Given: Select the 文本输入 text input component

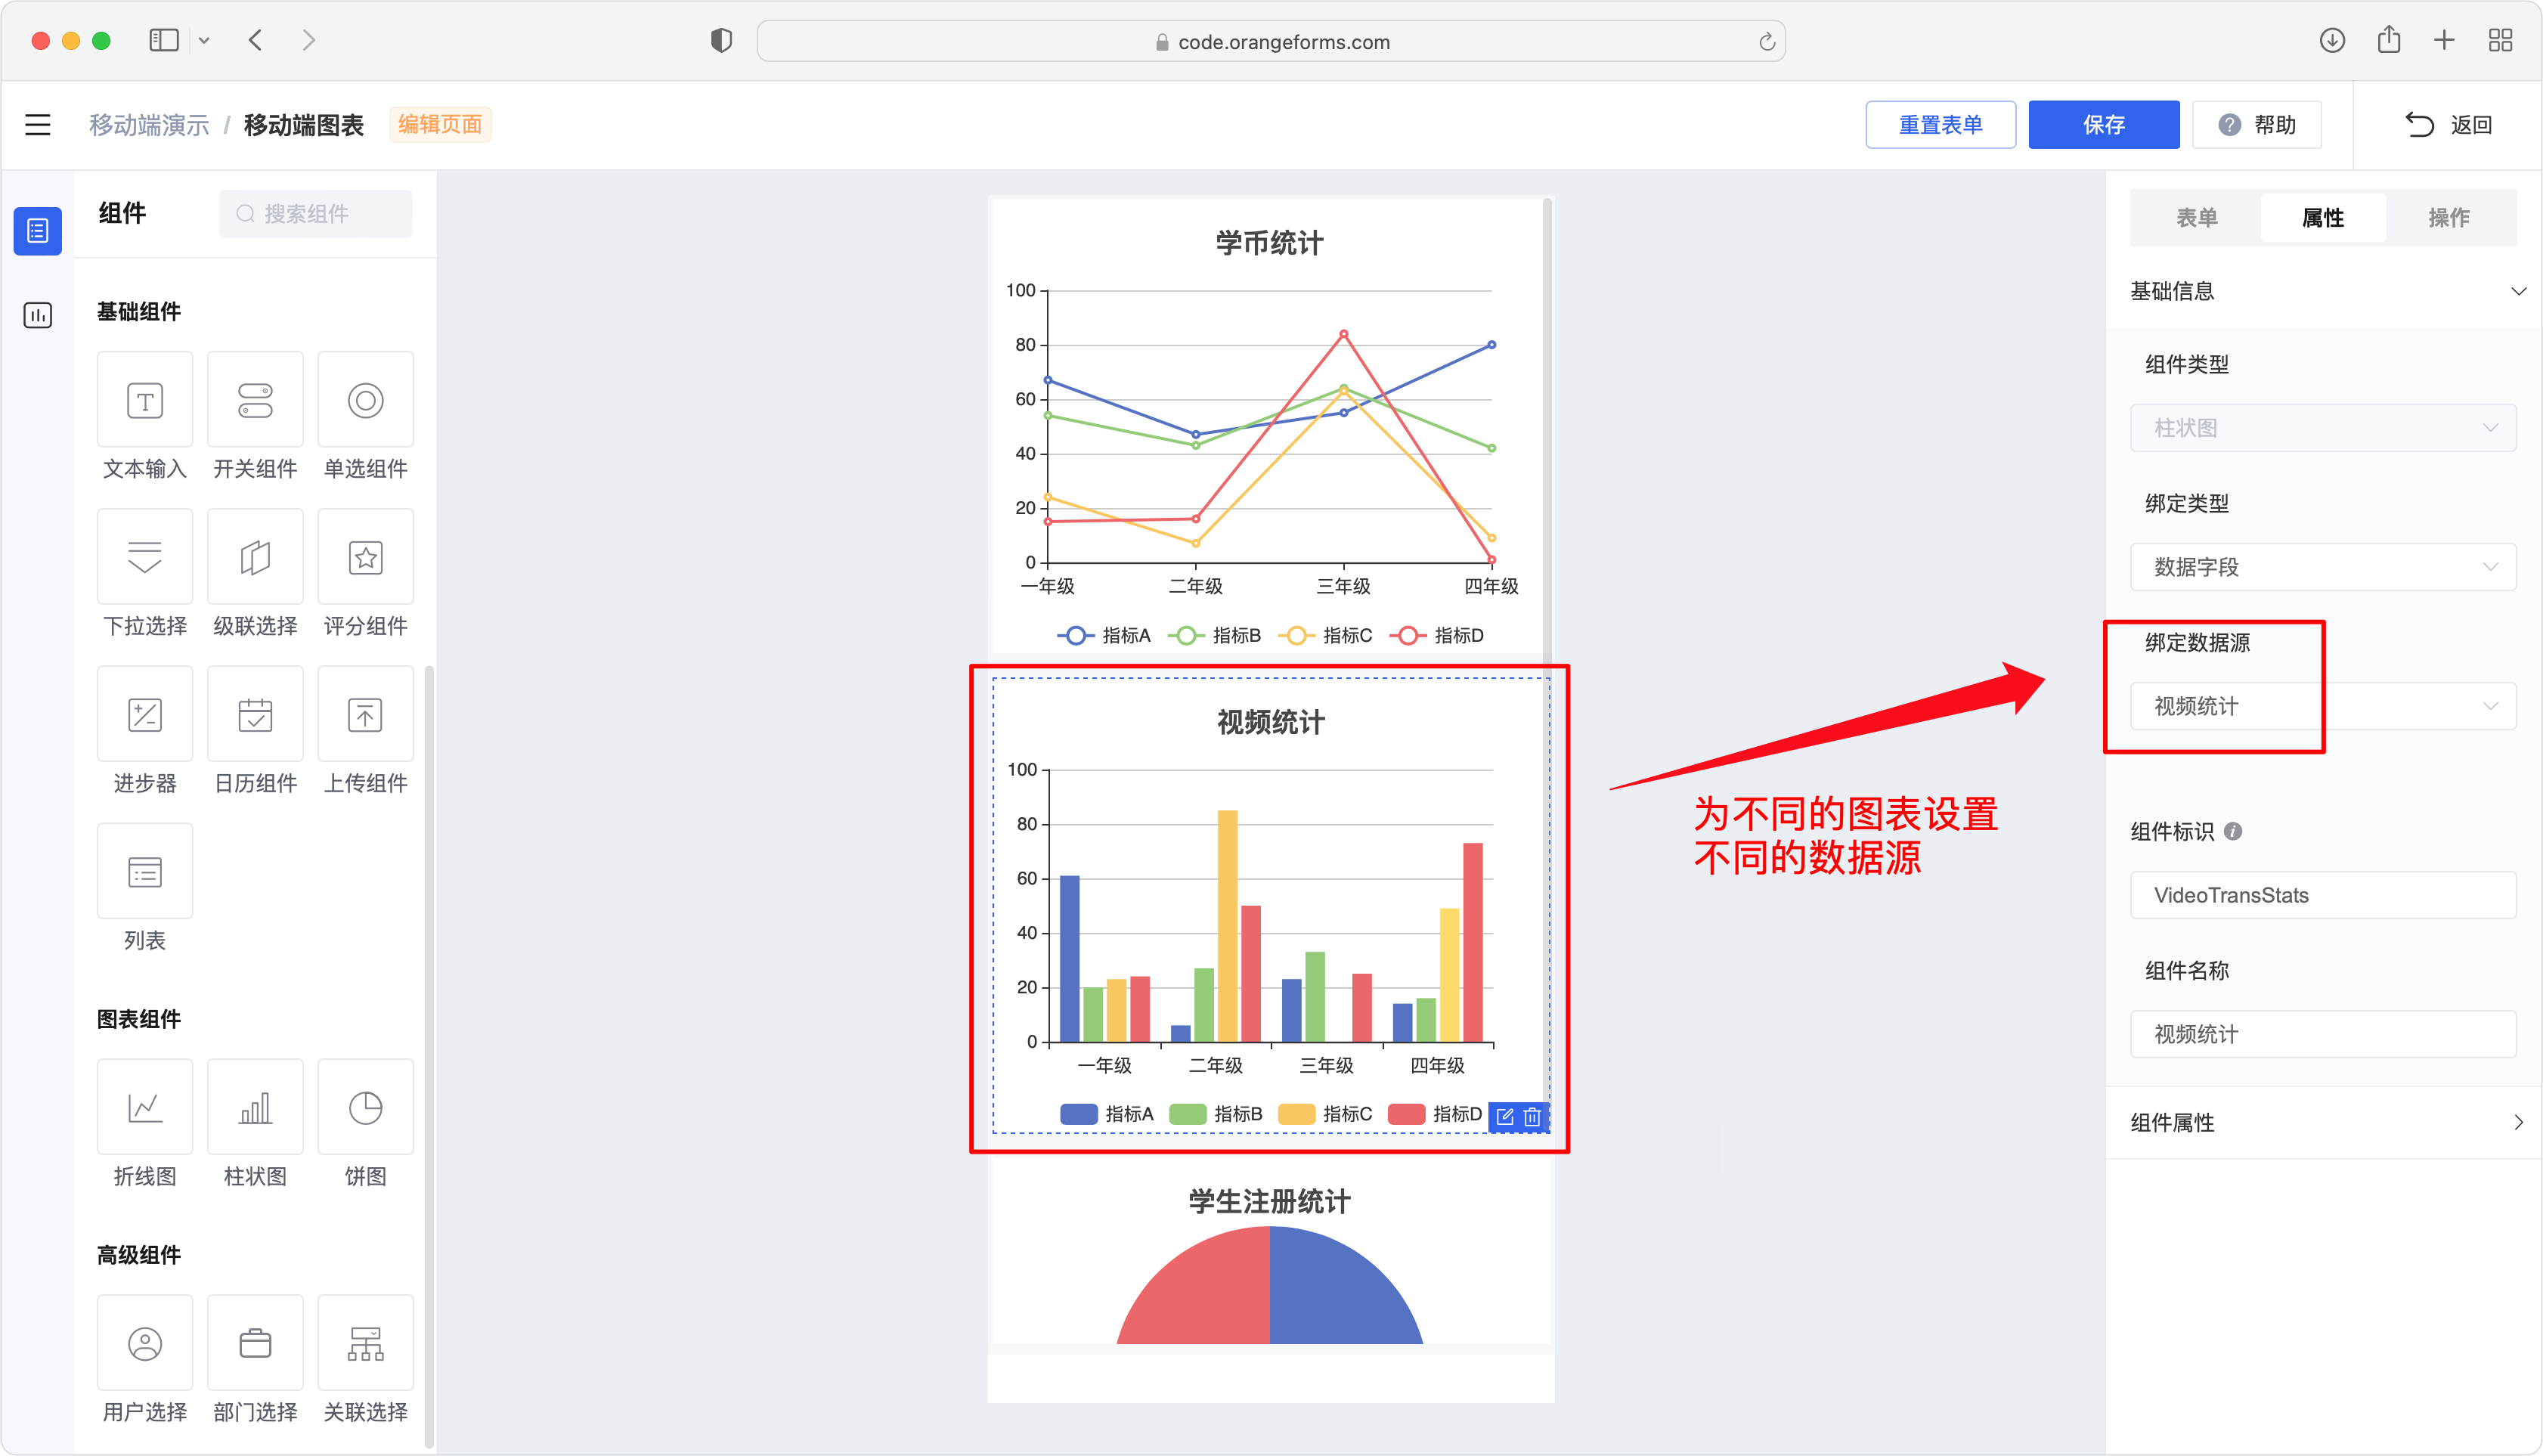Looking at the screenshot, I should (x=145, y=400).
